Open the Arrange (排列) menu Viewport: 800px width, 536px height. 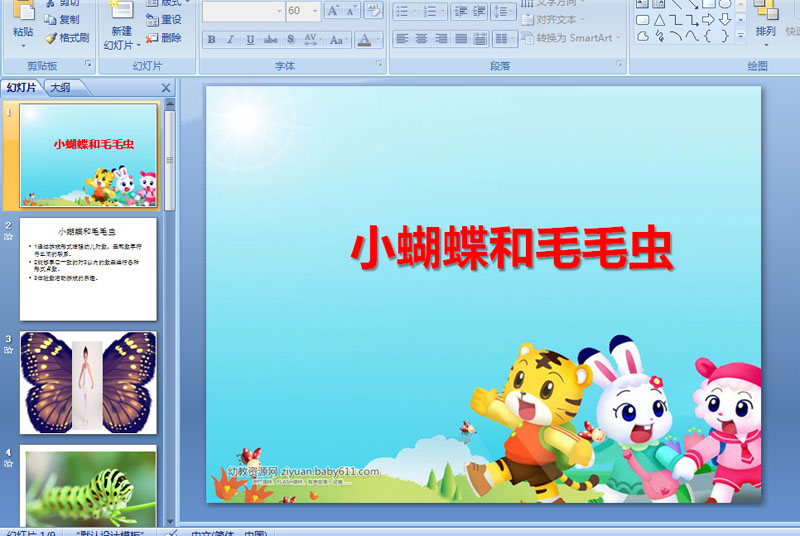[765, 24]
